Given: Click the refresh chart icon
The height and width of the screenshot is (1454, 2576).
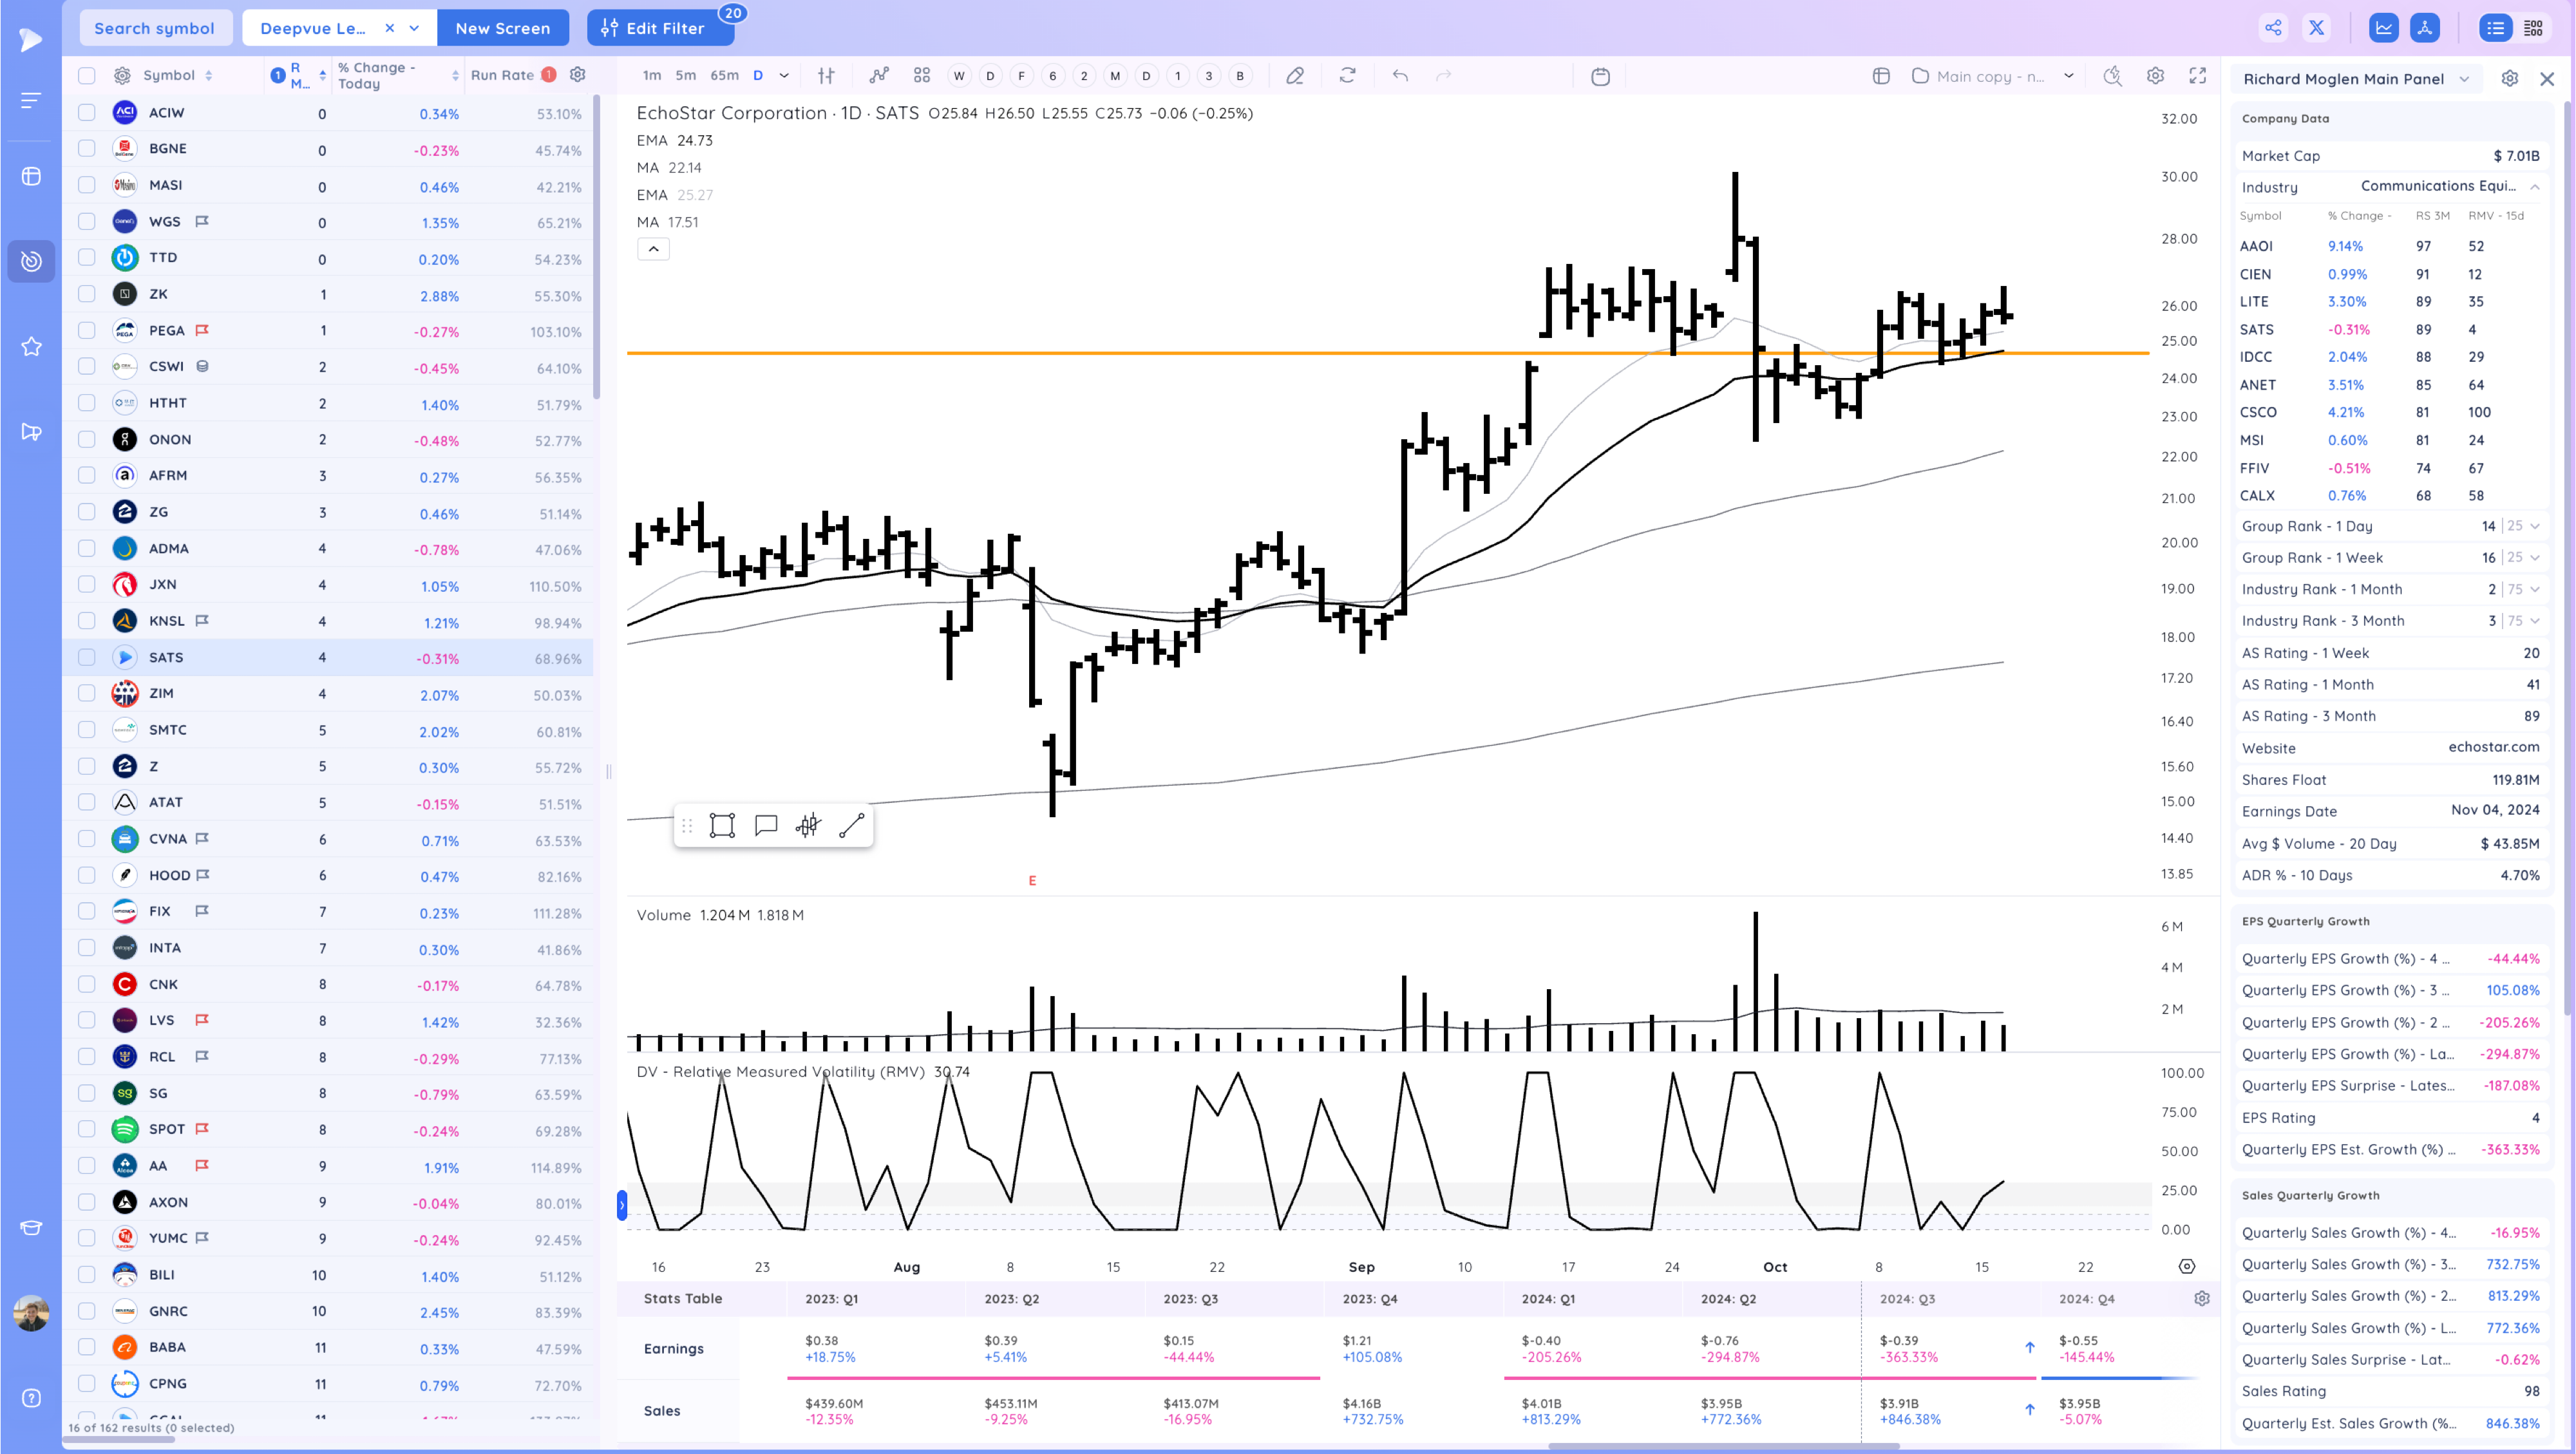Looking at the screenshot, I should click(x=1348, y=76).
